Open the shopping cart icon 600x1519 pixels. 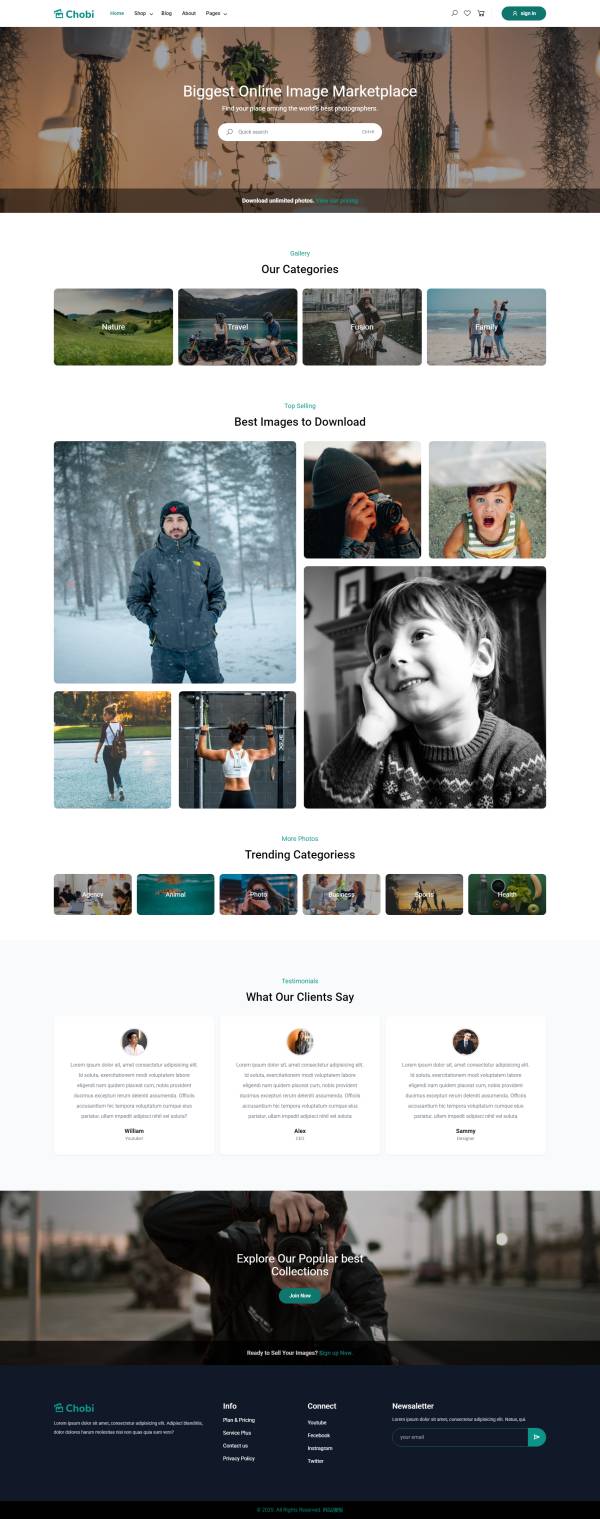(x=481, y=13)
